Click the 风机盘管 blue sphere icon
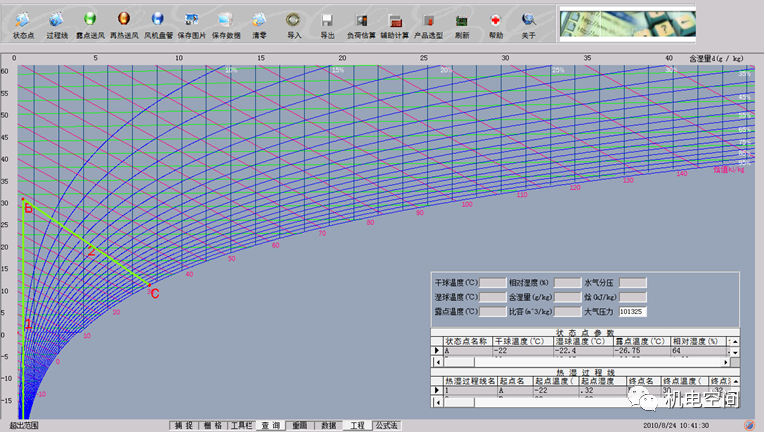765x433 pixels. (158, 20)
